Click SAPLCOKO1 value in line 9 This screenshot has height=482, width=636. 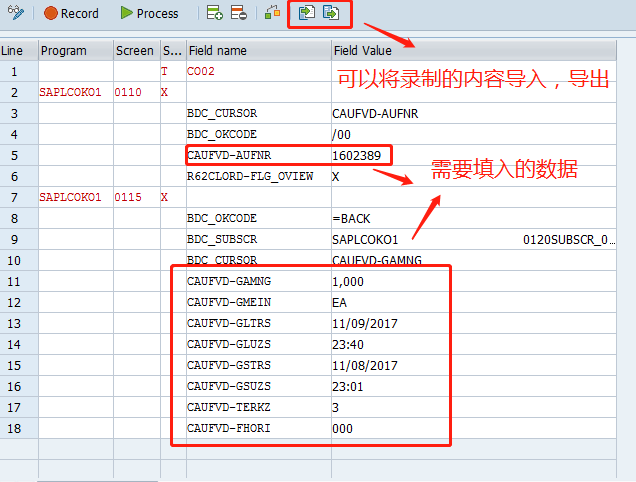[365, 240]
